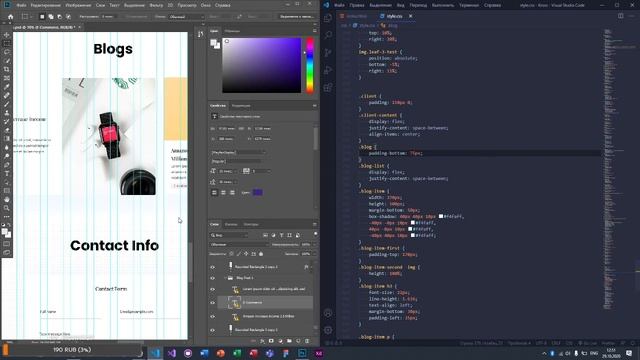
Task: Open Adobe XD from Windows taskbar
Action: (319, 353)
